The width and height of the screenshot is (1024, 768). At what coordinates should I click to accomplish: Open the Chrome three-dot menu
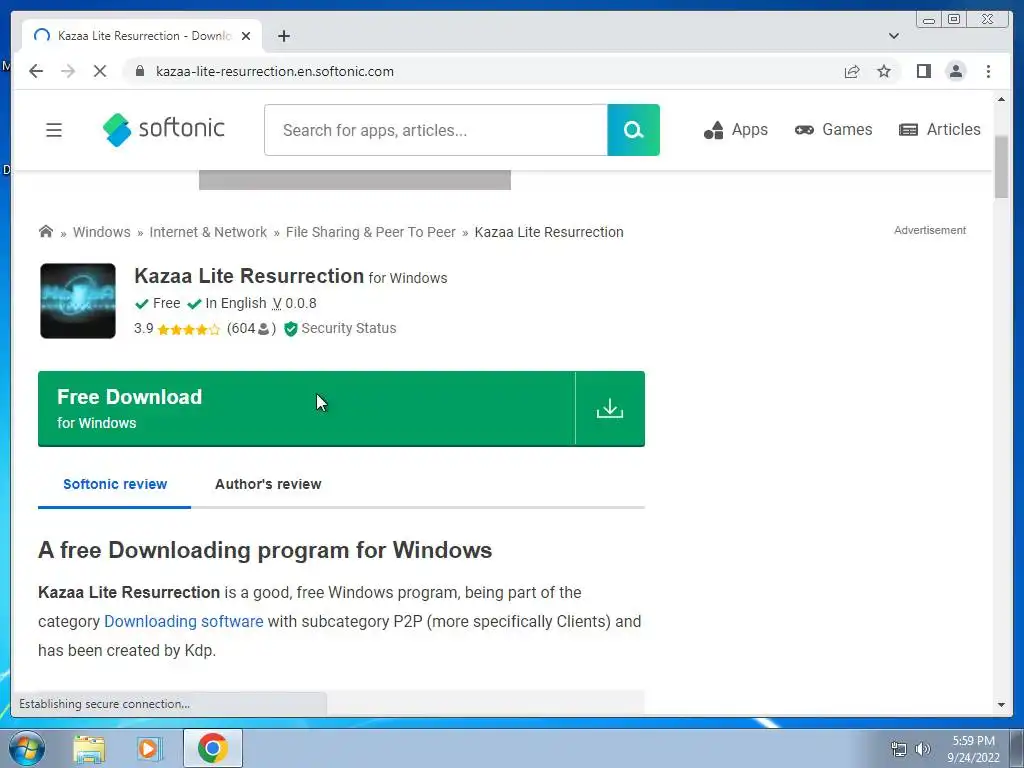point(988,71)
